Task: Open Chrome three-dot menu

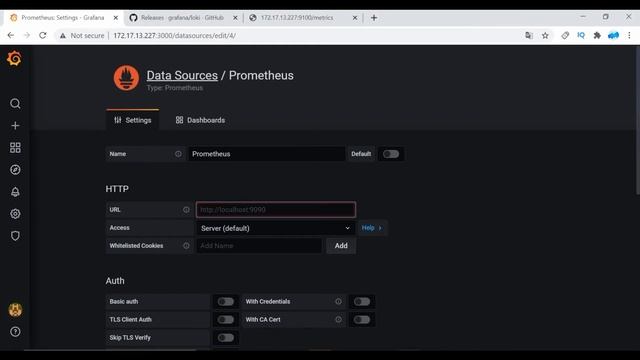Action: [629, 36]
